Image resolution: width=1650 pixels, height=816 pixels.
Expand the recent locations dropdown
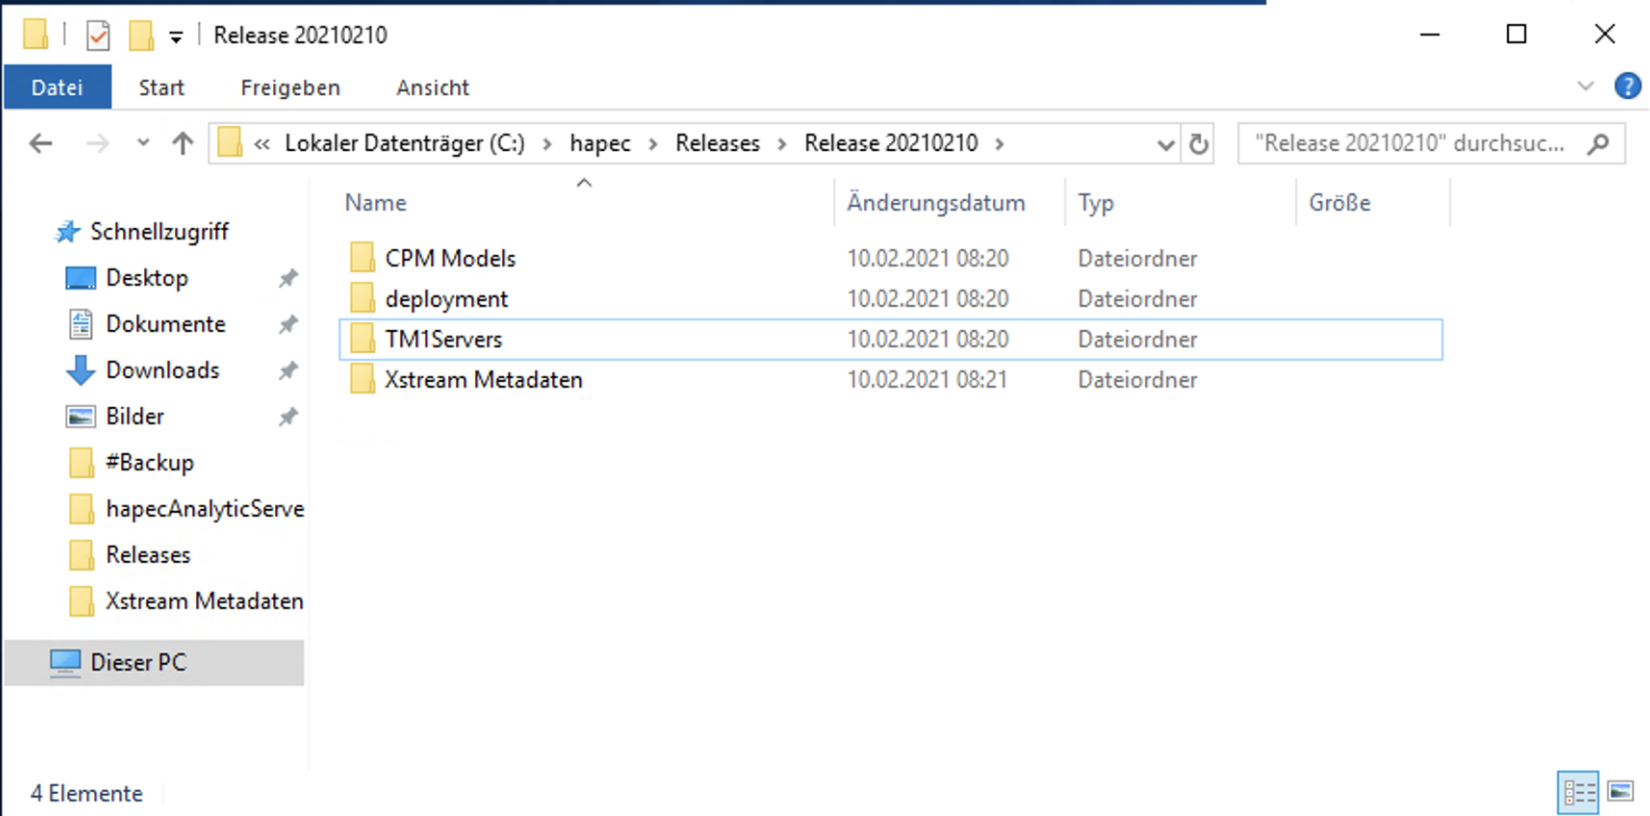point(143,144)
